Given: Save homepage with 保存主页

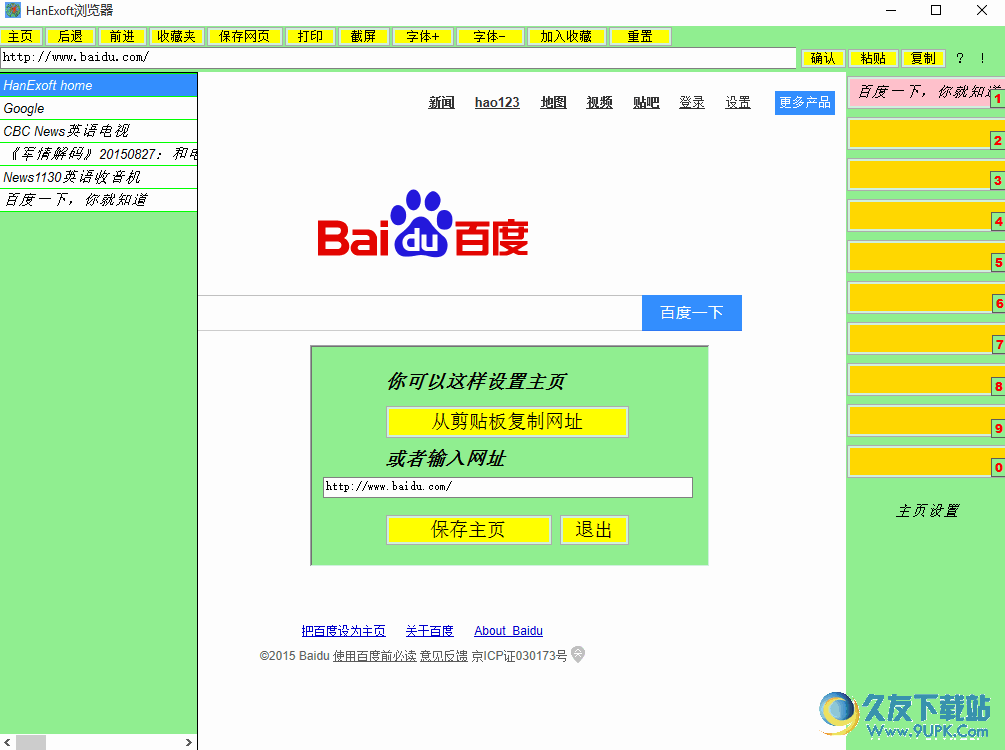Looking at the screenshot, I should pyautogui.click(x=469, y=529).
